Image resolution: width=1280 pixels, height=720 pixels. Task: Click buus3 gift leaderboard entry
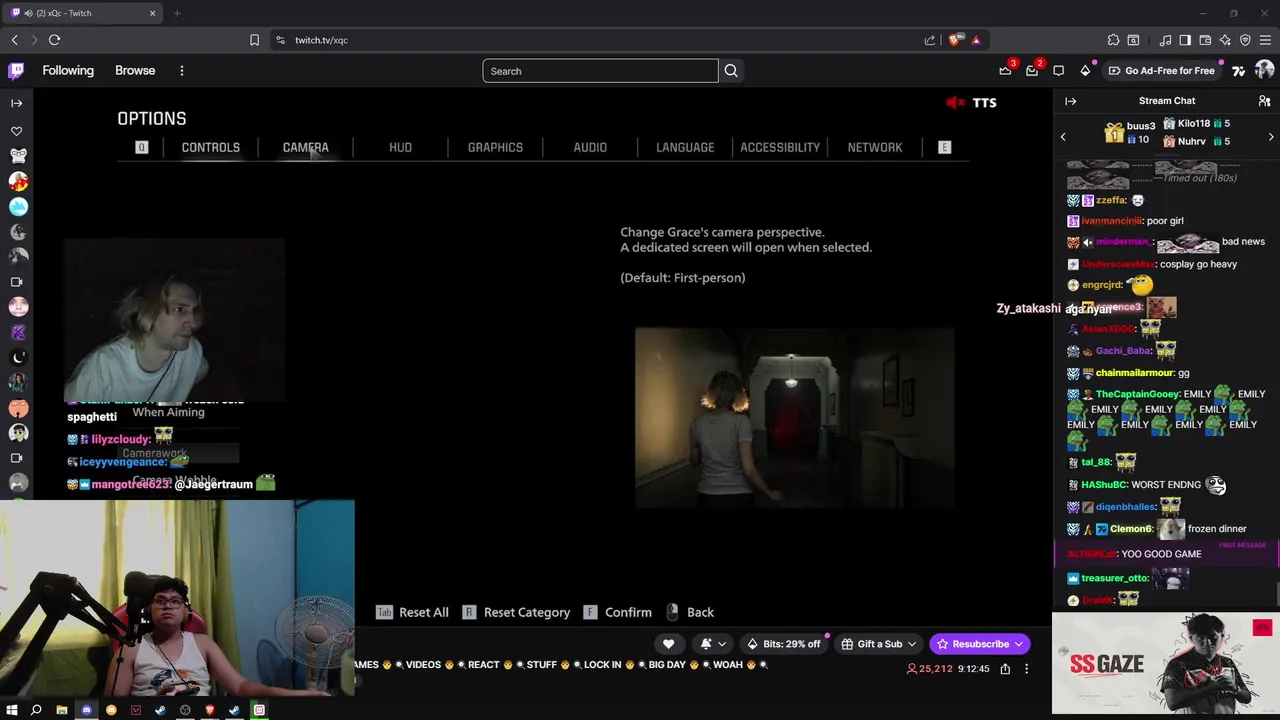click(1130, 133)
